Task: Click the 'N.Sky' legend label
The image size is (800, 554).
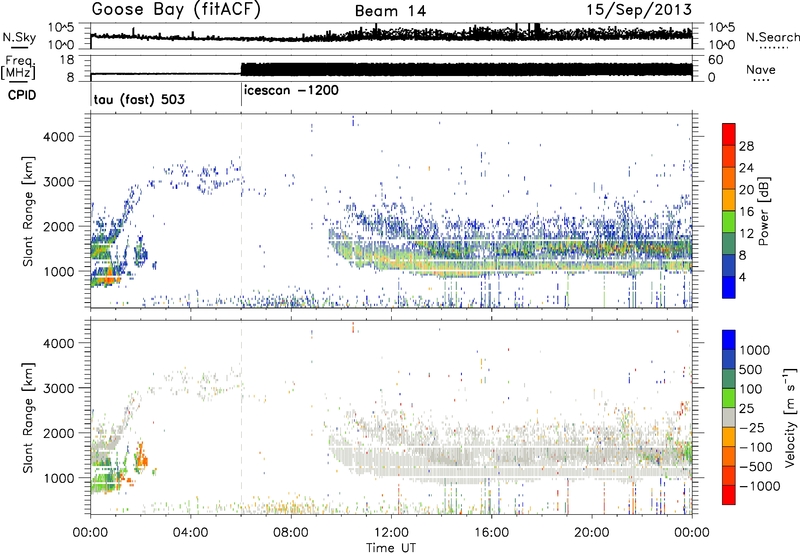Action: (19, 37)
